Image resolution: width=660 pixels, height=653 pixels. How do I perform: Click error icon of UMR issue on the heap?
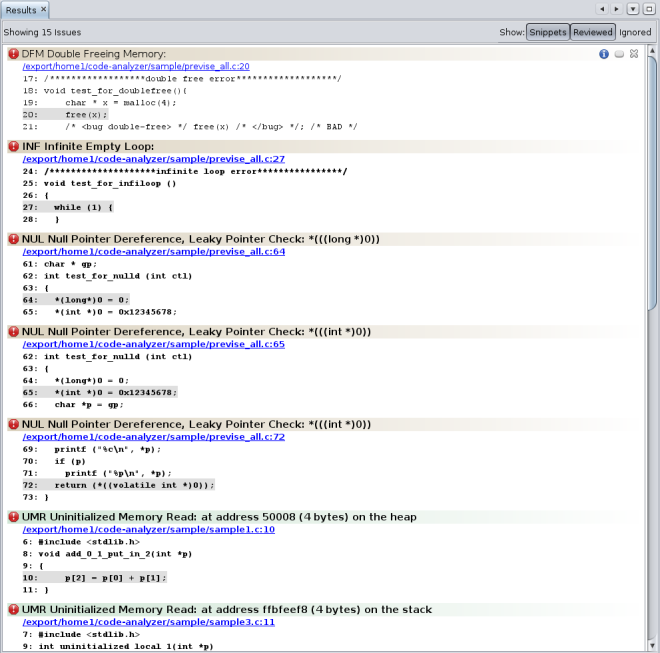[13, 517]
